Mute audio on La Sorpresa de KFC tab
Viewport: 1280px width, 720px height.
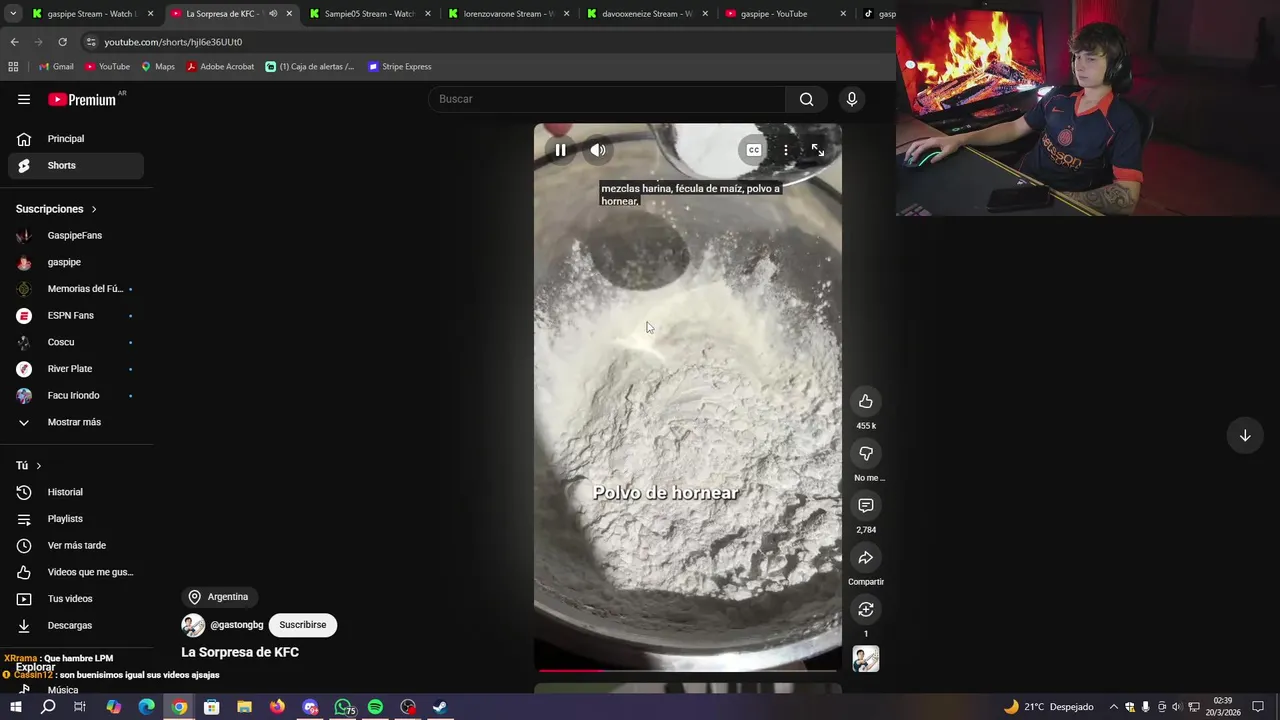(273, 14)
